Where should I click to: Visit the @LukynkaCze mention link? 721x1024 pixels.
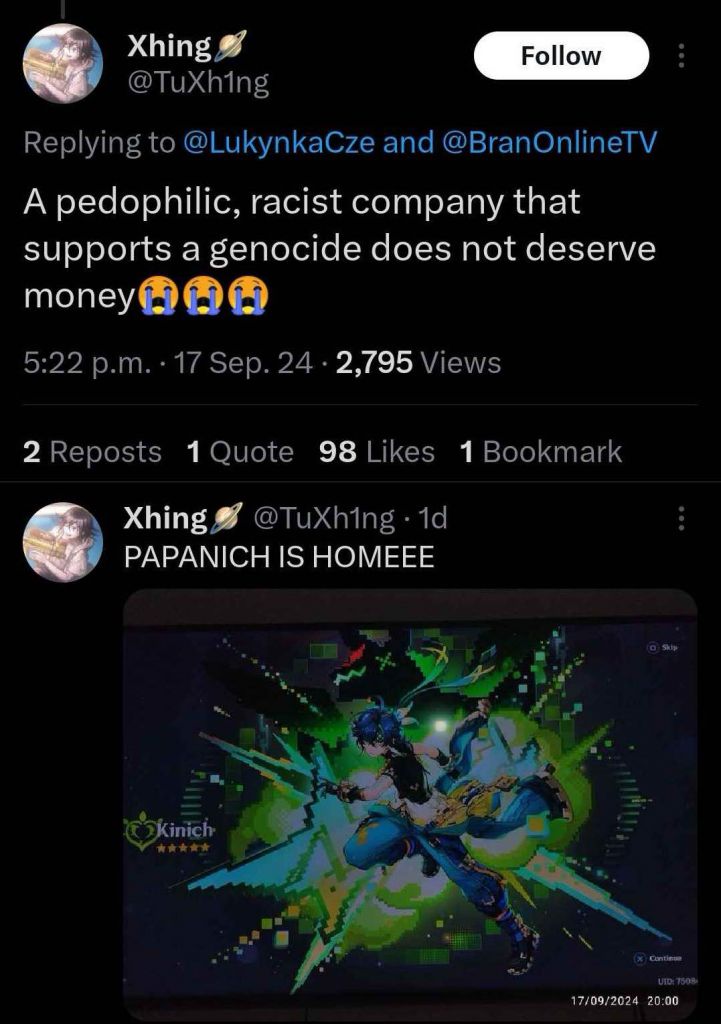click(x=280, y=142)
